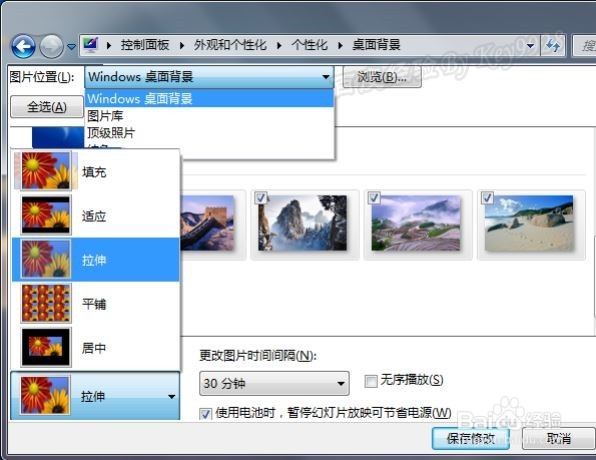Open the address bar history dropdown arrow
Viewport: 596px width, 460px height.
tap(531, 46)
